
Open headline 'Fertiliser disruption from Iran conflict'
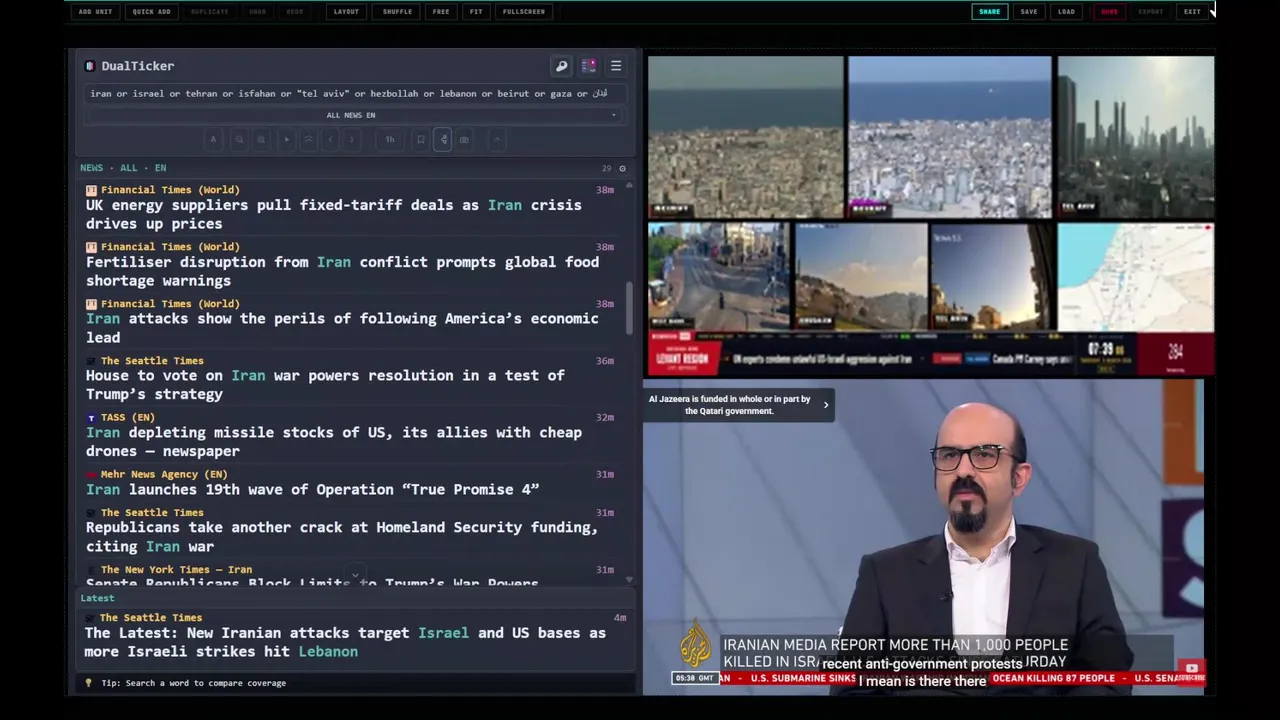point(342,271)
